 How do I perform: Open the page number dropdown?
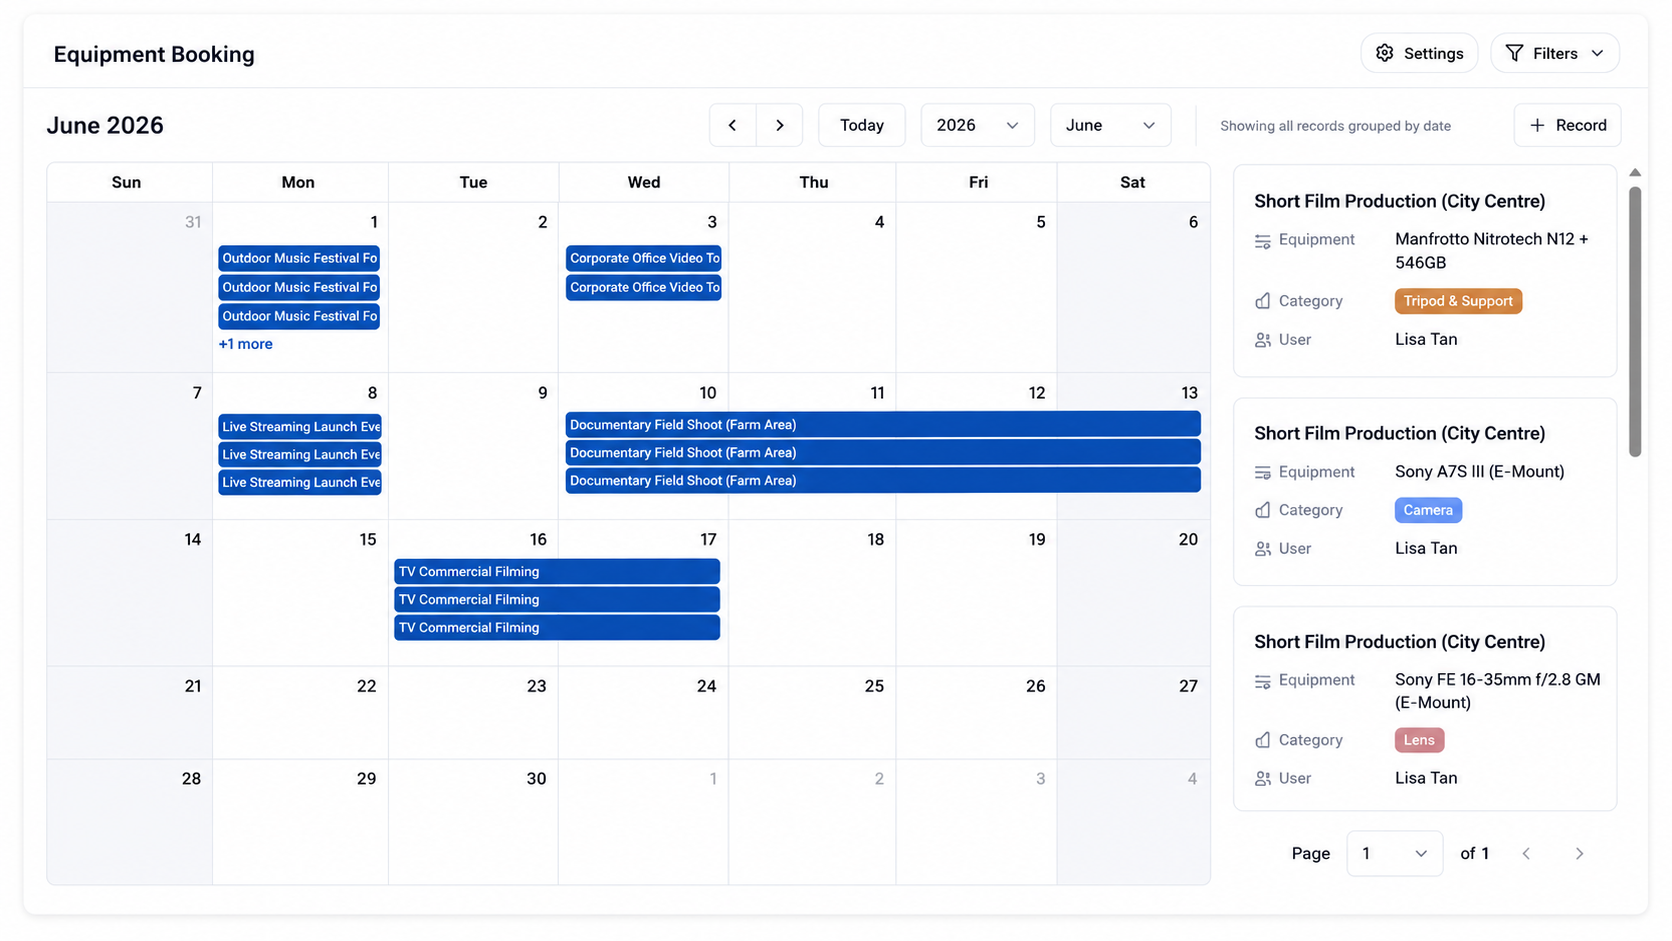pyautogui.click(x=1394, y=853)
